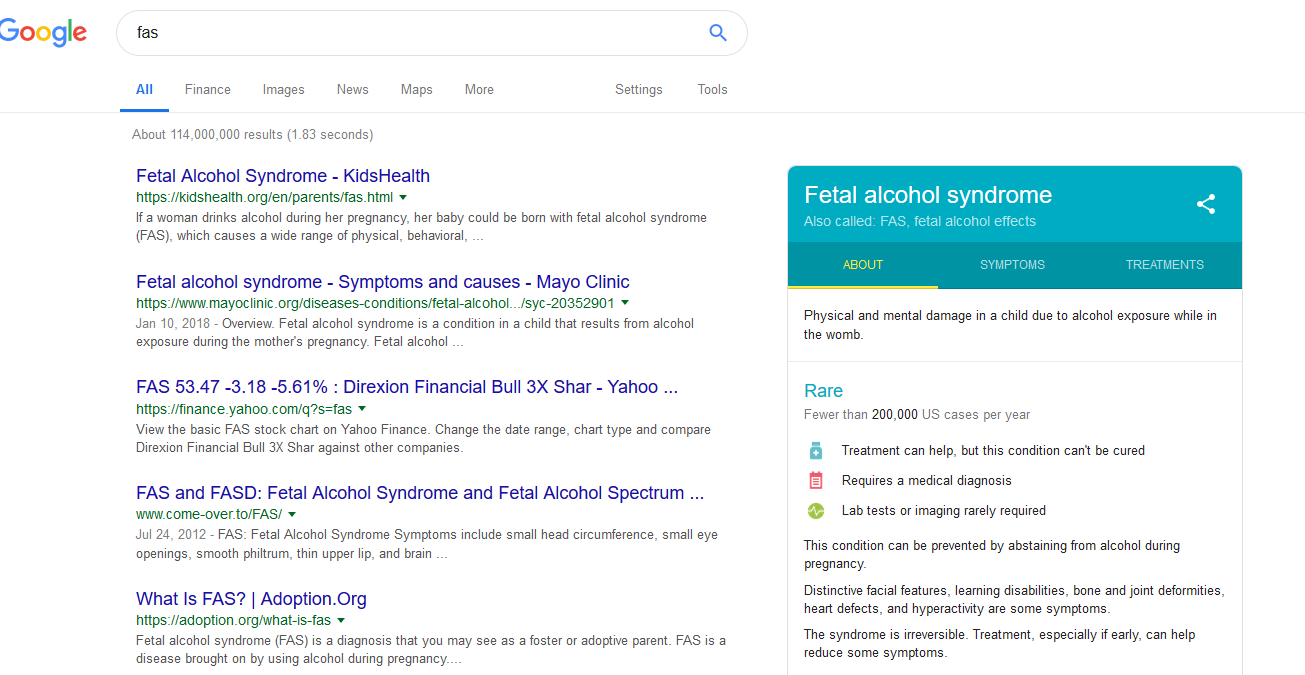Screen dimensions: 1305x675
Task: Click Physical and mental damage description text
Action: click(x=1010, y=325)
